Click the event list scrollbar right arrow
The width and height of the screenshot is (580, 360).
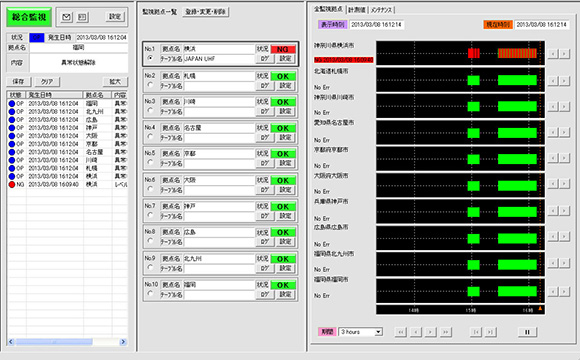[x=123, y=342]
